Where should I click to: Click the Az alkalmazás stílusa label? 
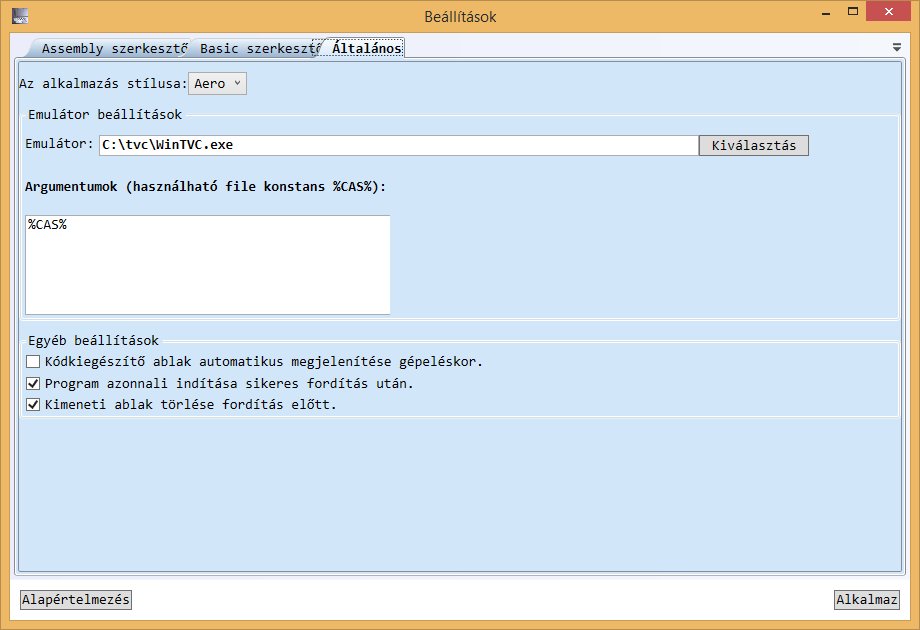point(103,84)
